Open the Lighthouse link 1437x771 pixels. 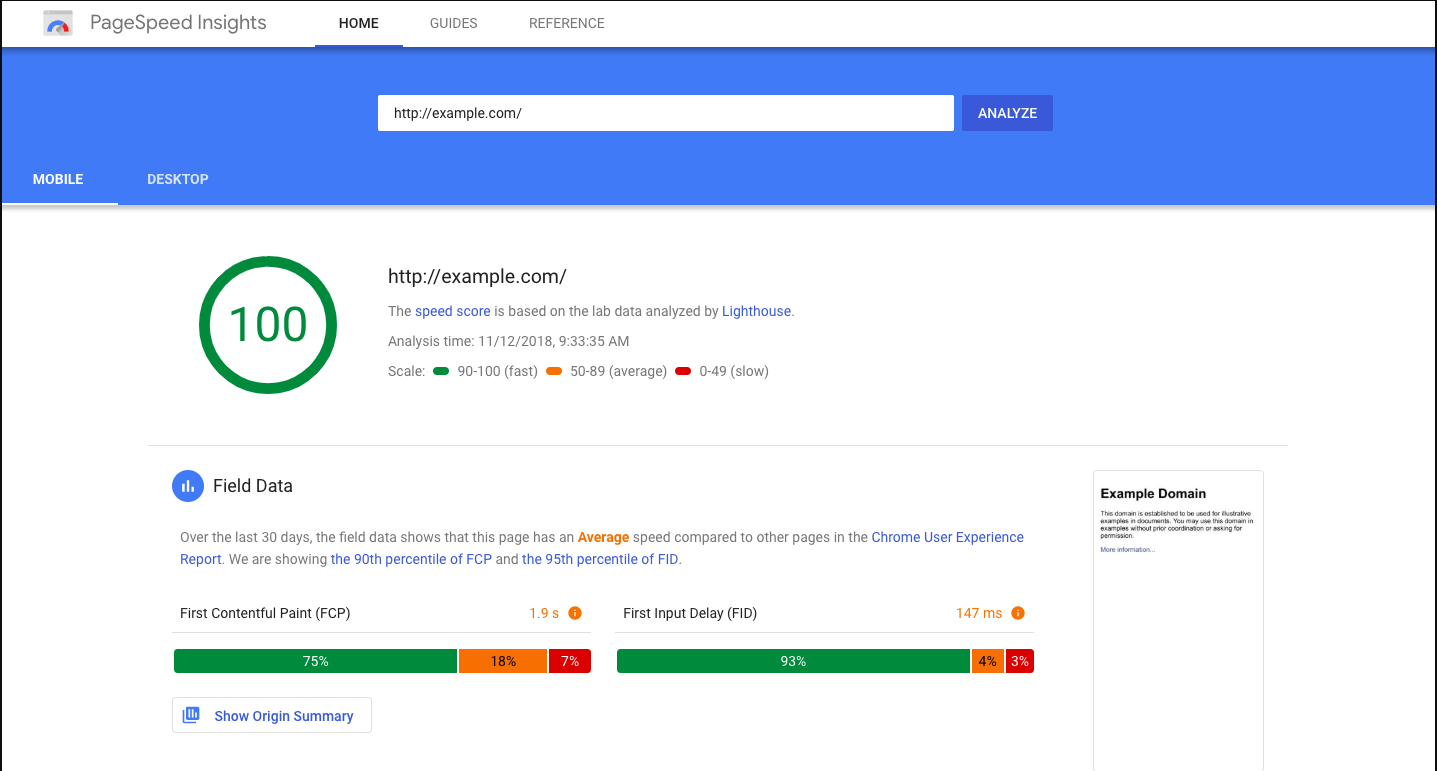tap(755, 311)
